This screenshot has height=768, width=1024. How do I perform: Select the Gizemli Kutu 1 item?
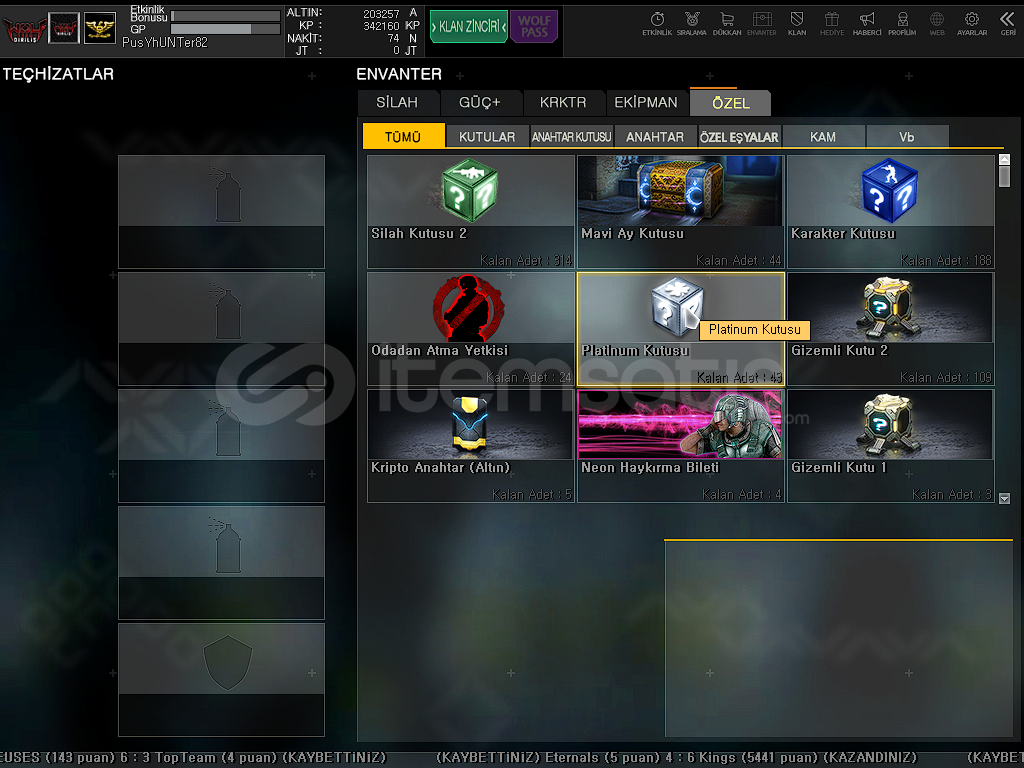point(891,446)
